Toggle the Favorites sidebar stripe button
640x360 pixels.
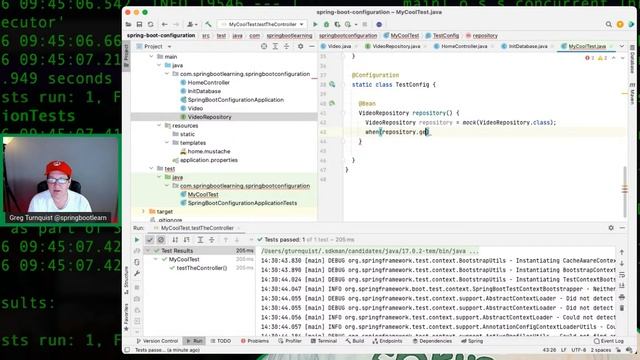126,317
